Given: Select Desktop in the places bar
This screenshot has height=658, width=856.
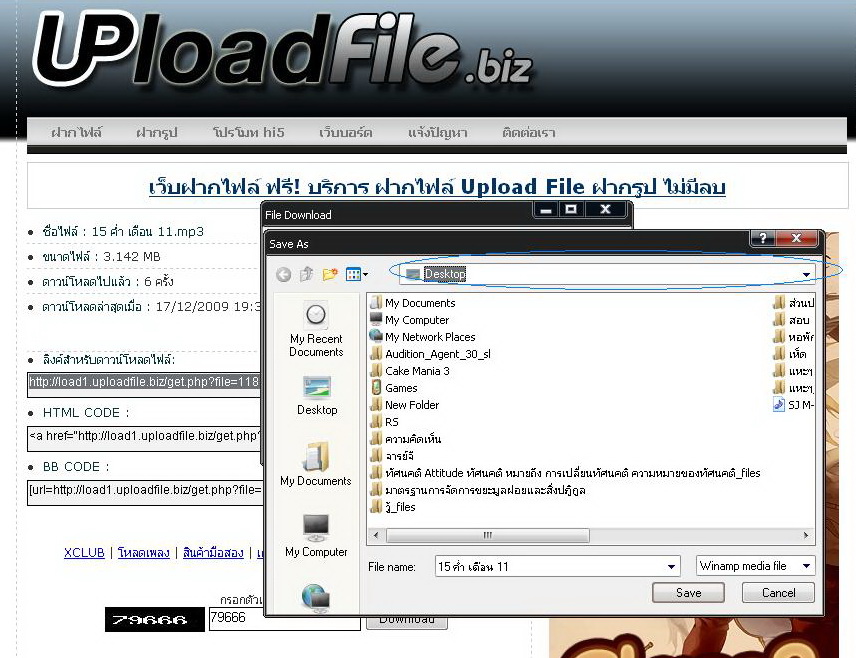Looking at the screenshot, I should (317, 396).
